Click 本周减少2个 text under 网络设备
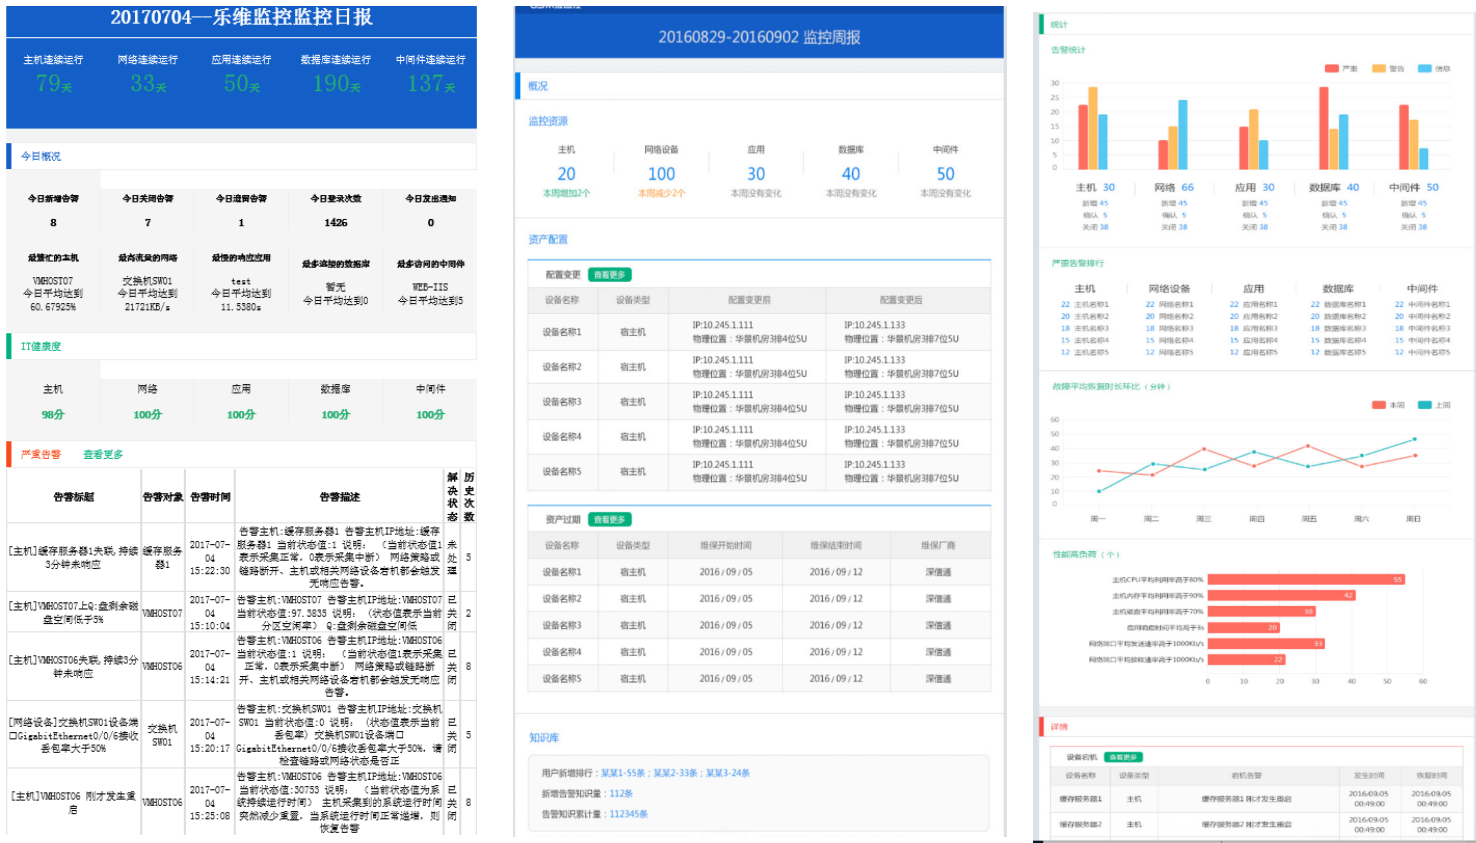 point(662,194)
